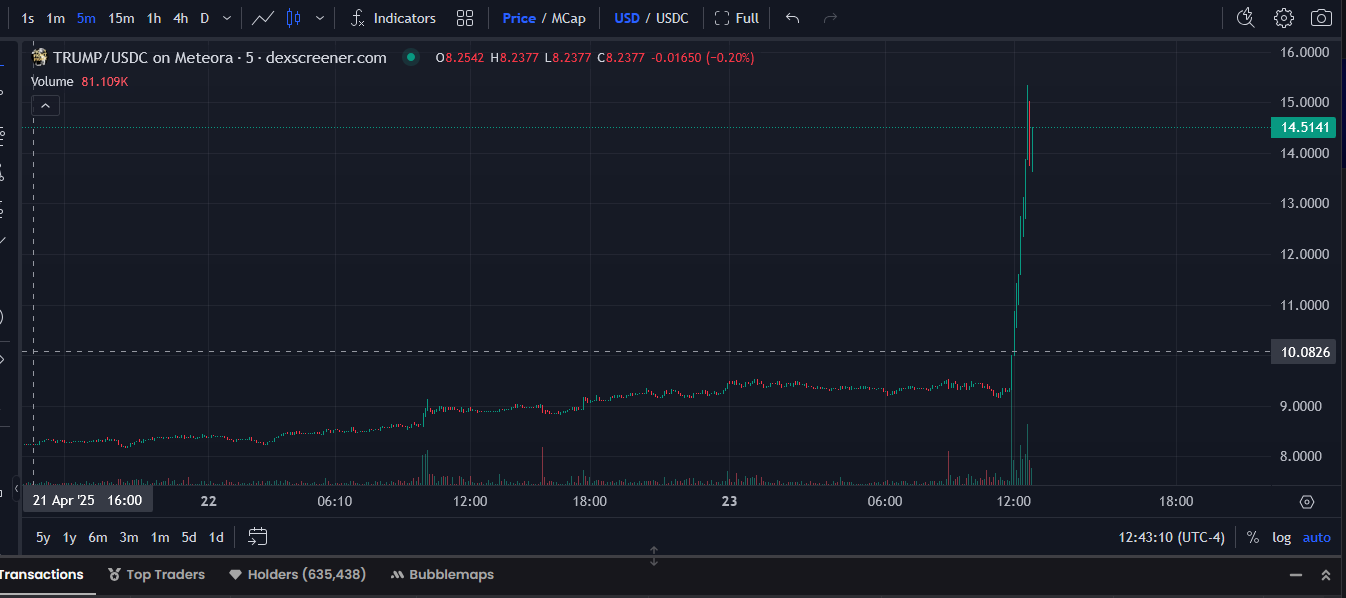Set date range to 1d
The image size is (1346, 598).
click(216, 537)
